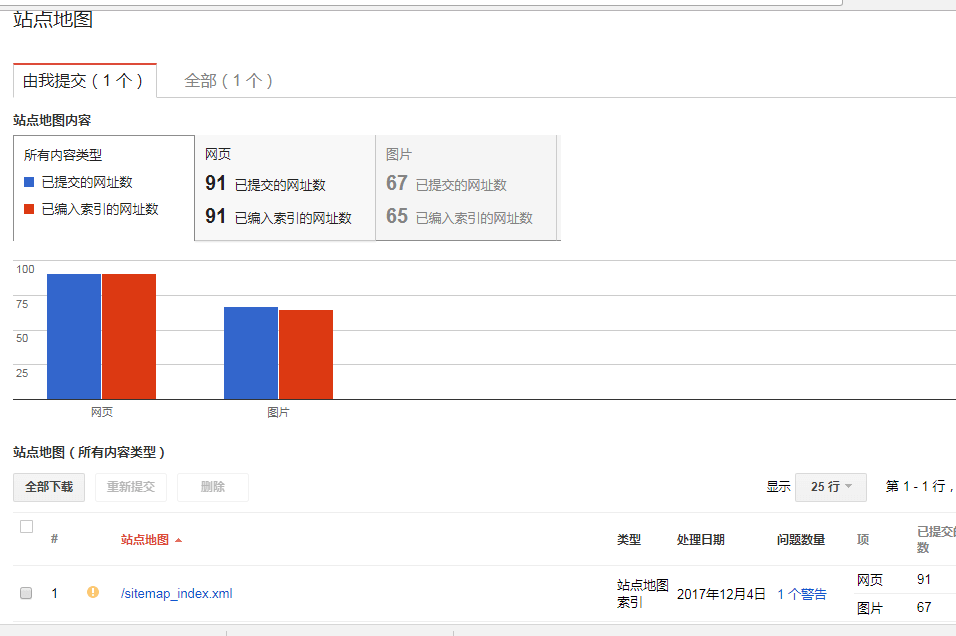The width and height of the screenshot is (956, 636).
Task: Click the 问题数量 column header
Action: point(801,540)
